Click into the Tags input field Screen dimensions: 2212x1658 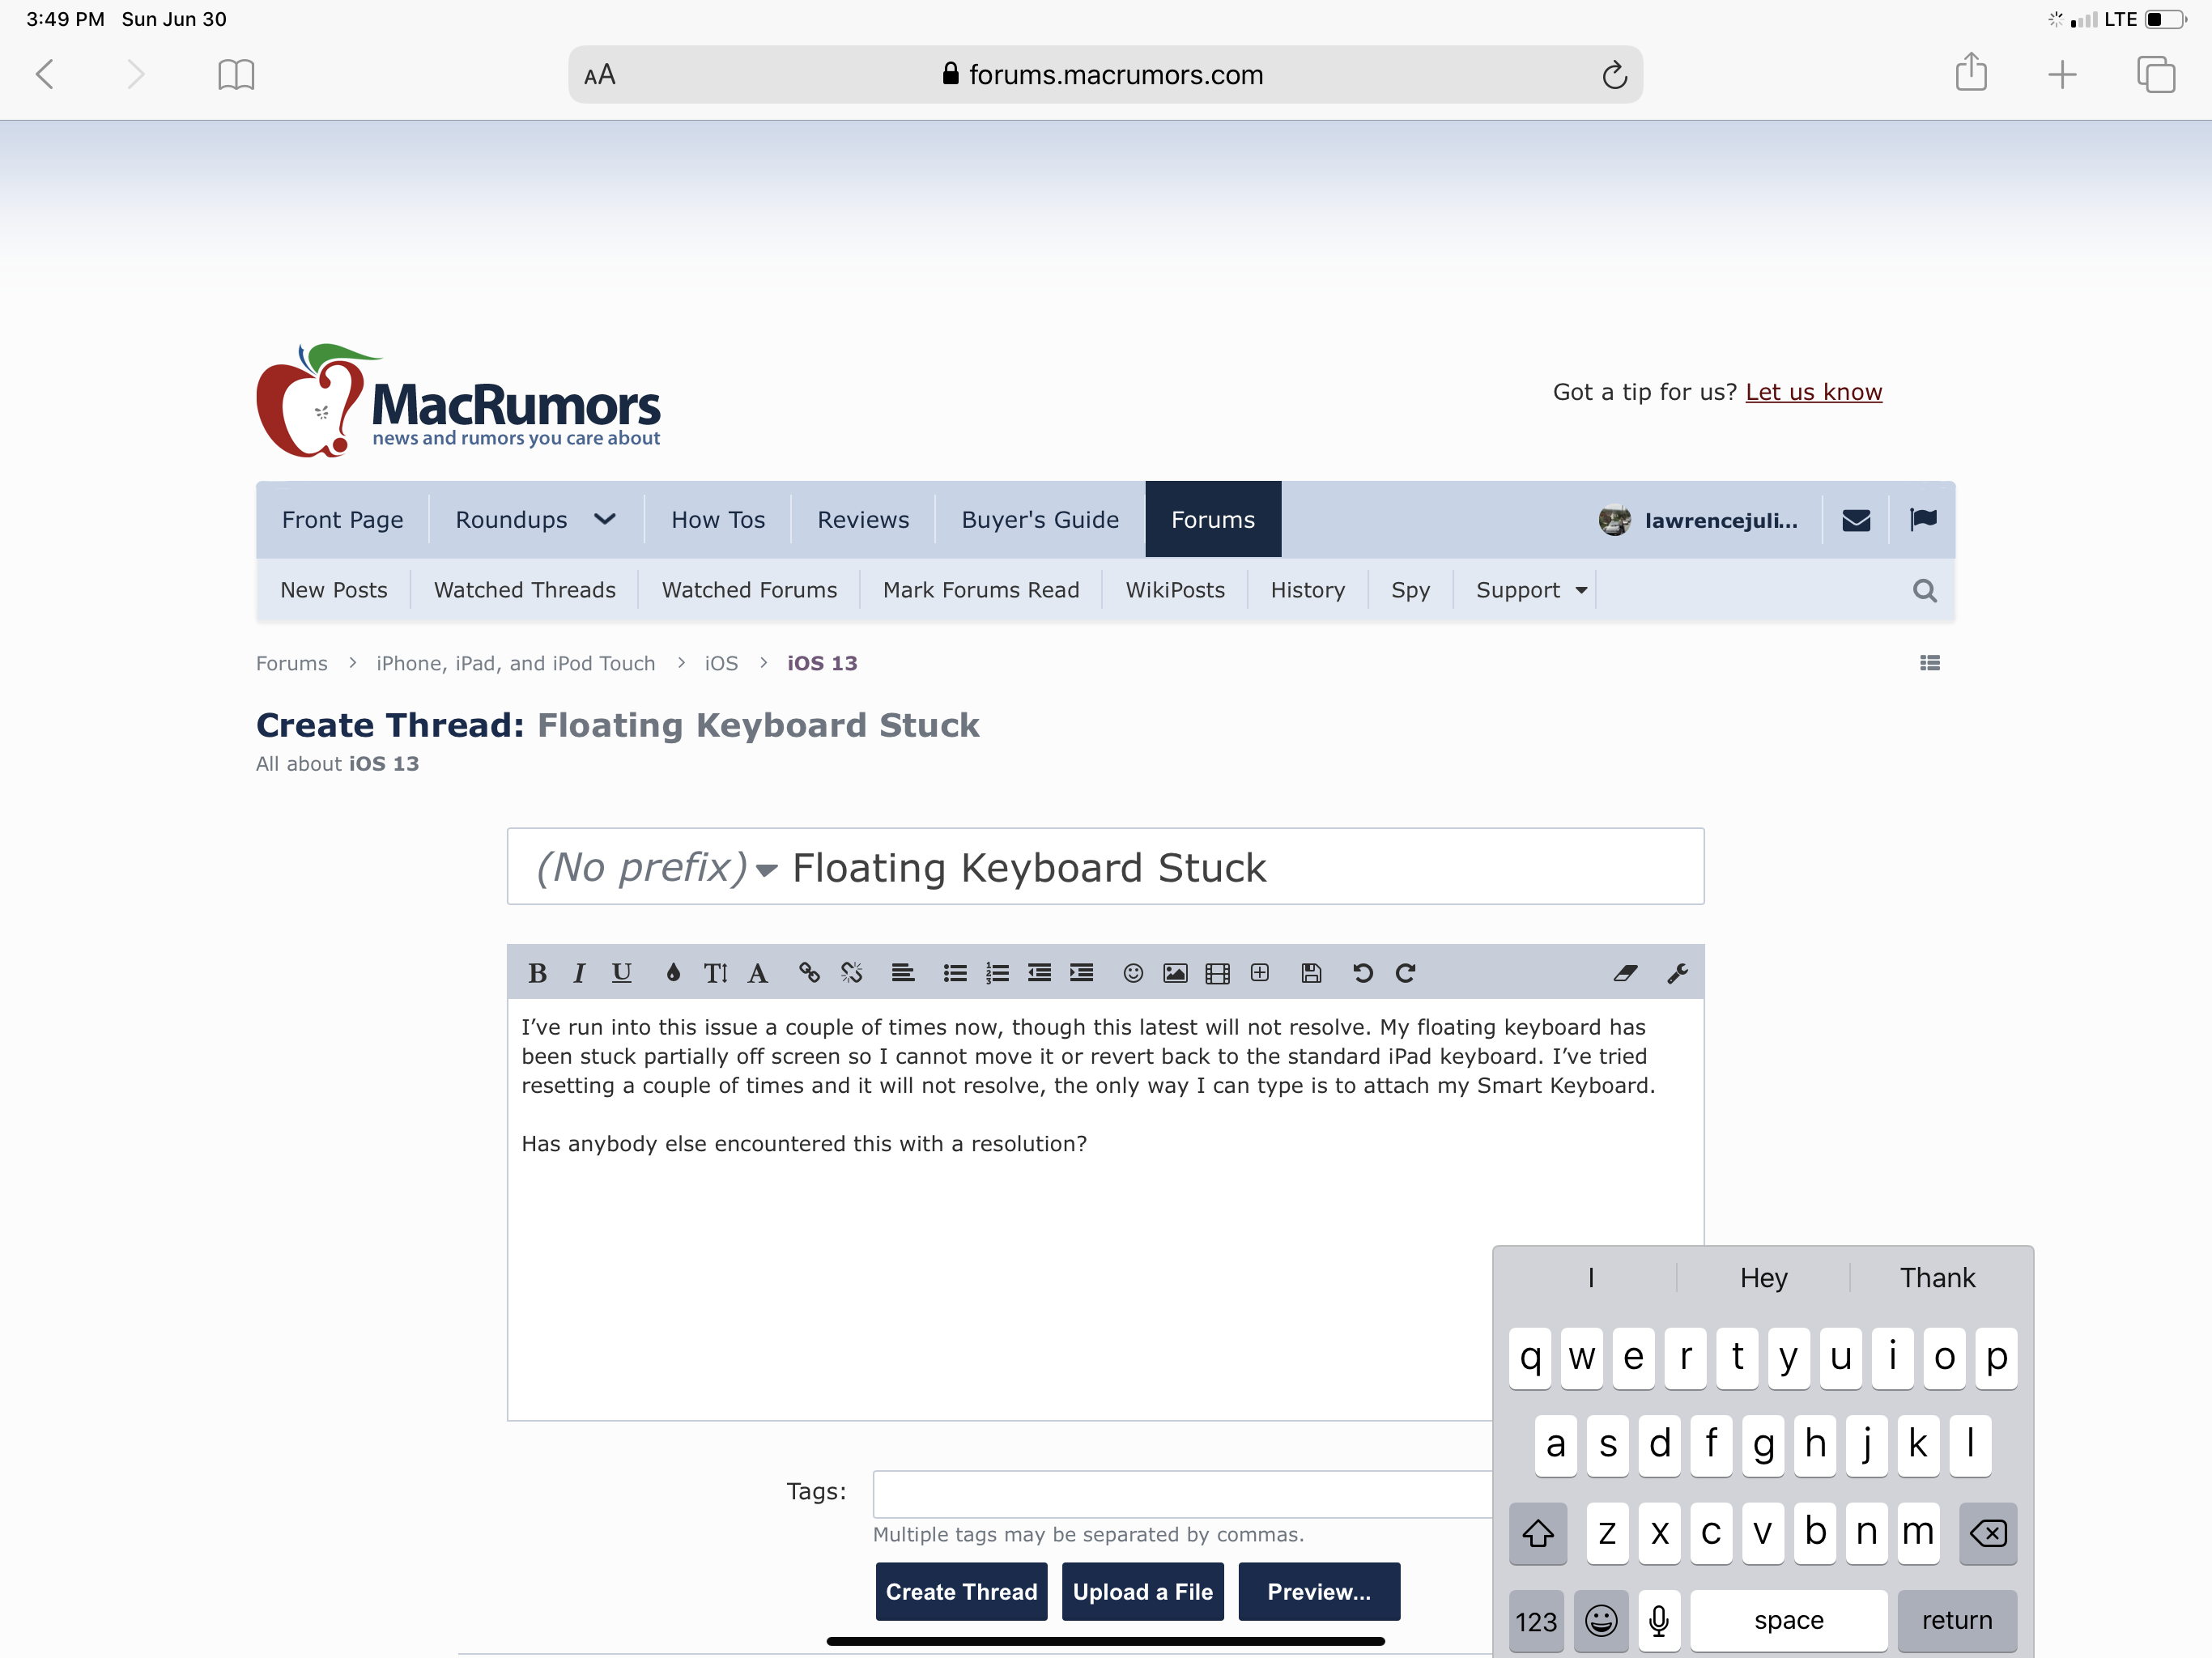pos(1182,1494)
